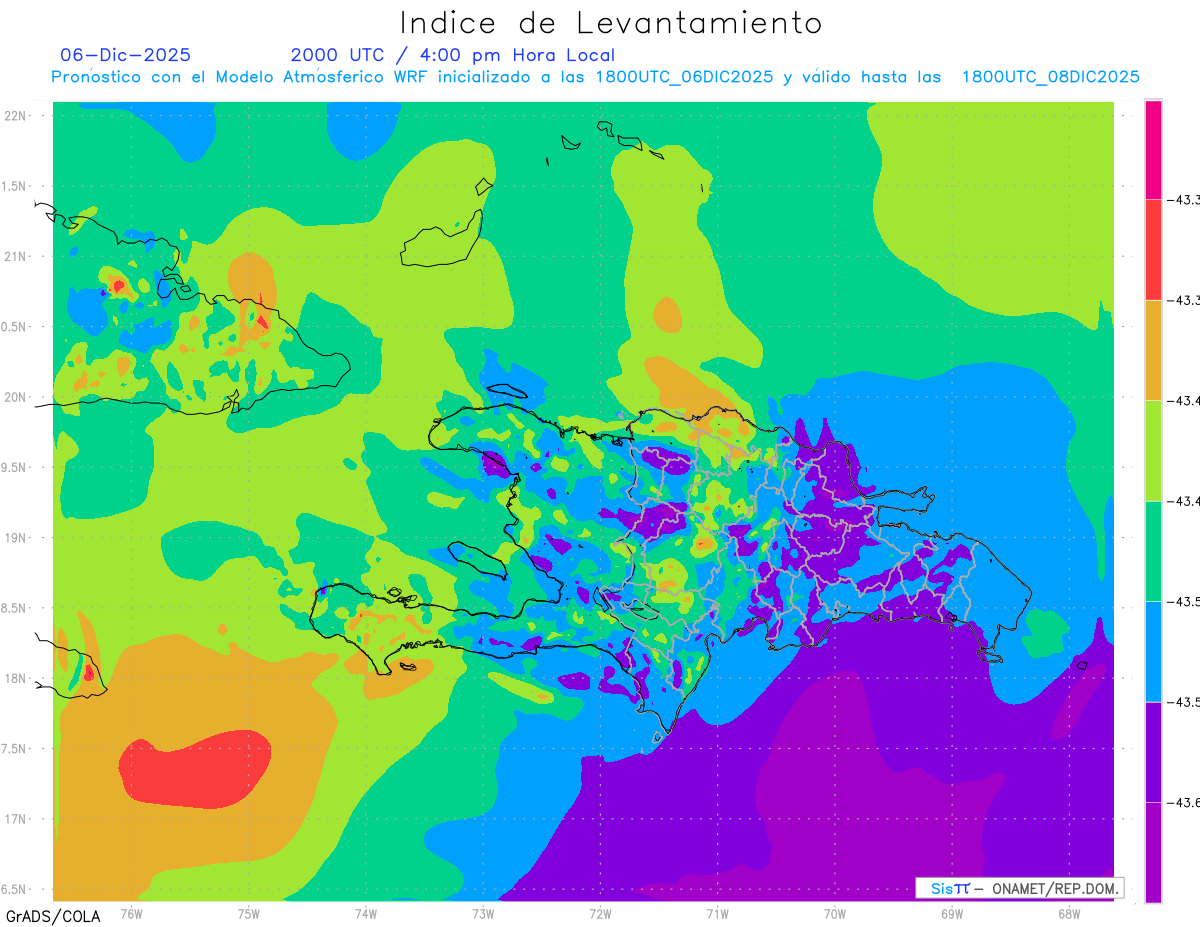Click the red swatch on the color scale
Screen dimensions: 1200x927
click(x=1153, y=249)
